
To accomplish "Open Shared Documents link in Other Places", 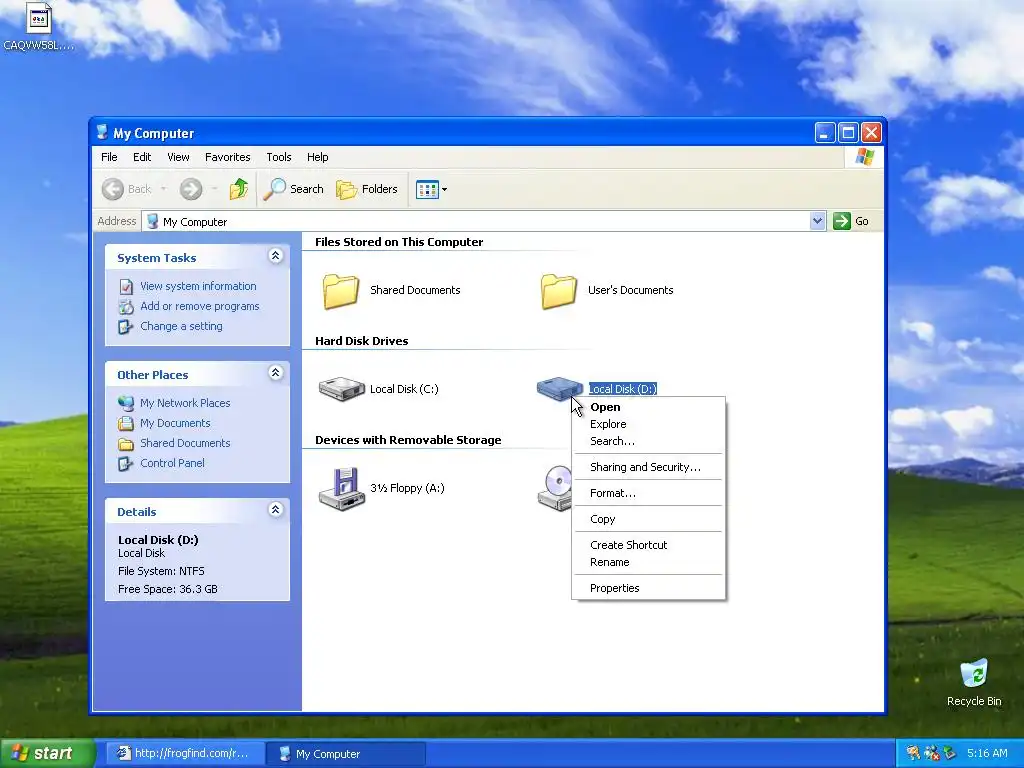I will click(185, 443).
